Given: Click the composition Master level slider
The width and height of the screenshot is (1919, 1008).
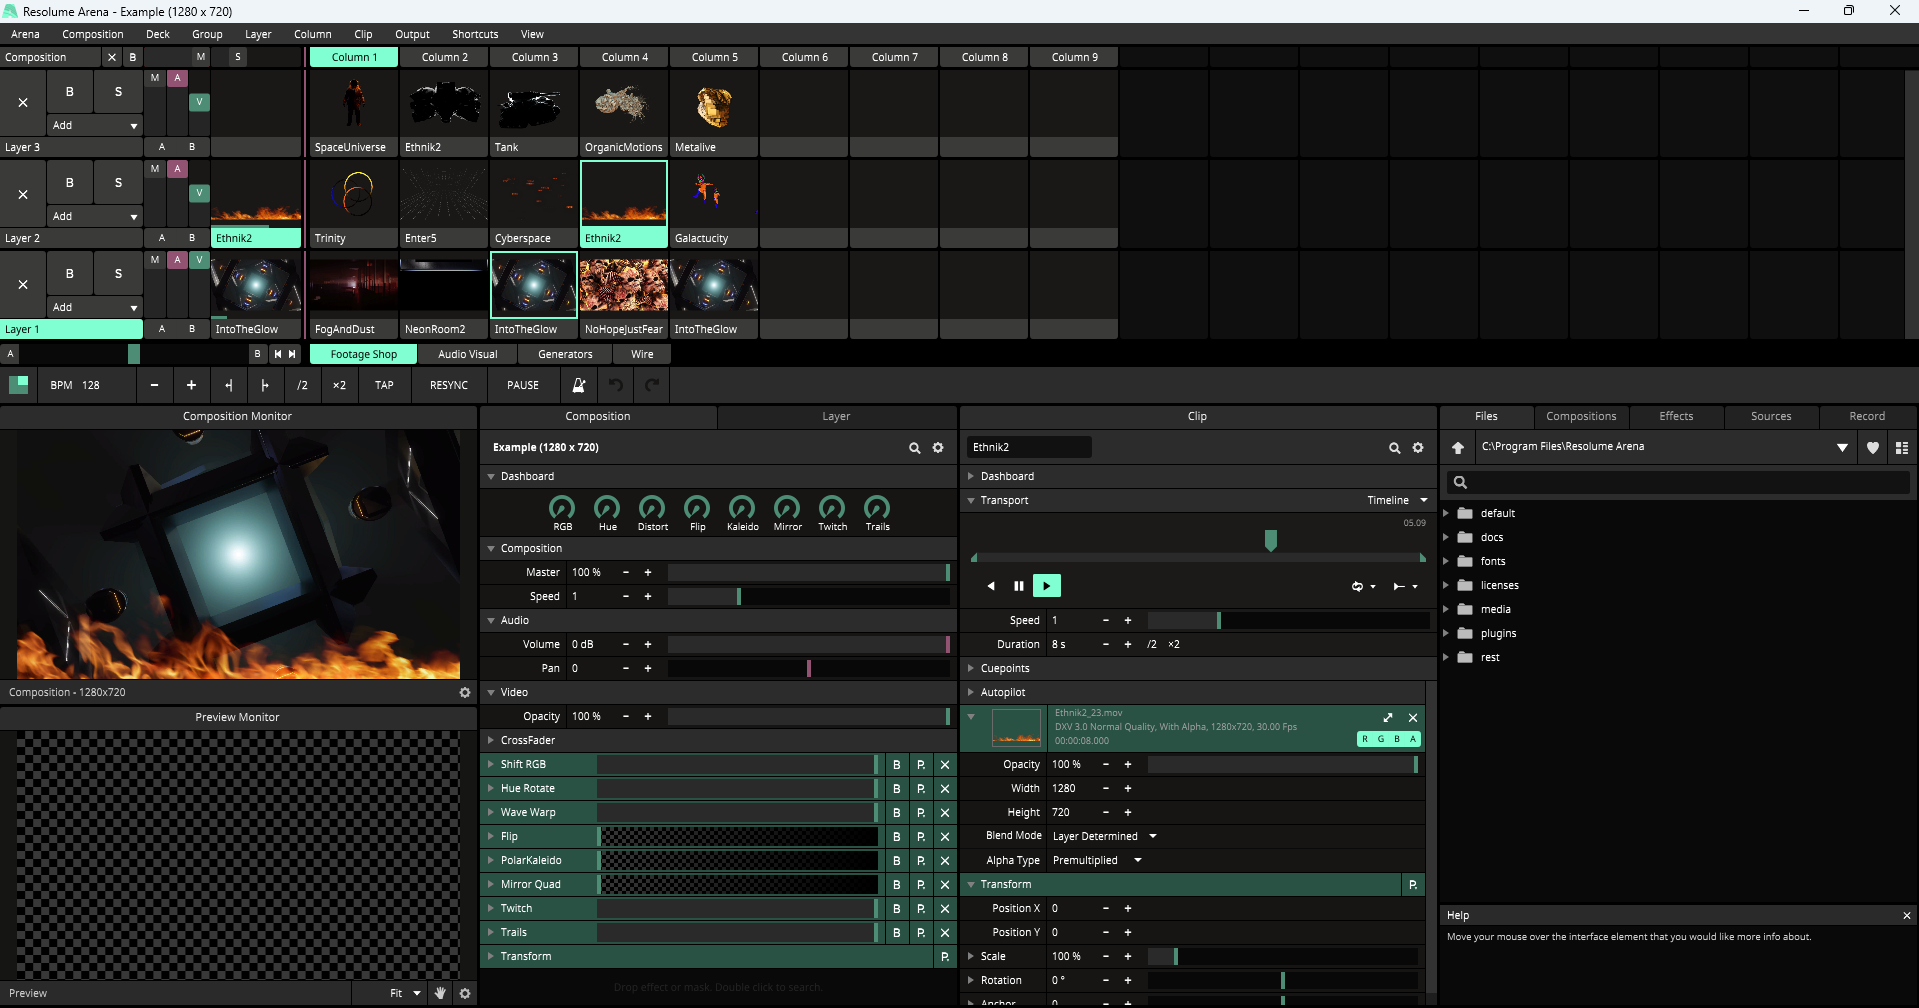Looking at the screenshot, I should 808,573.
